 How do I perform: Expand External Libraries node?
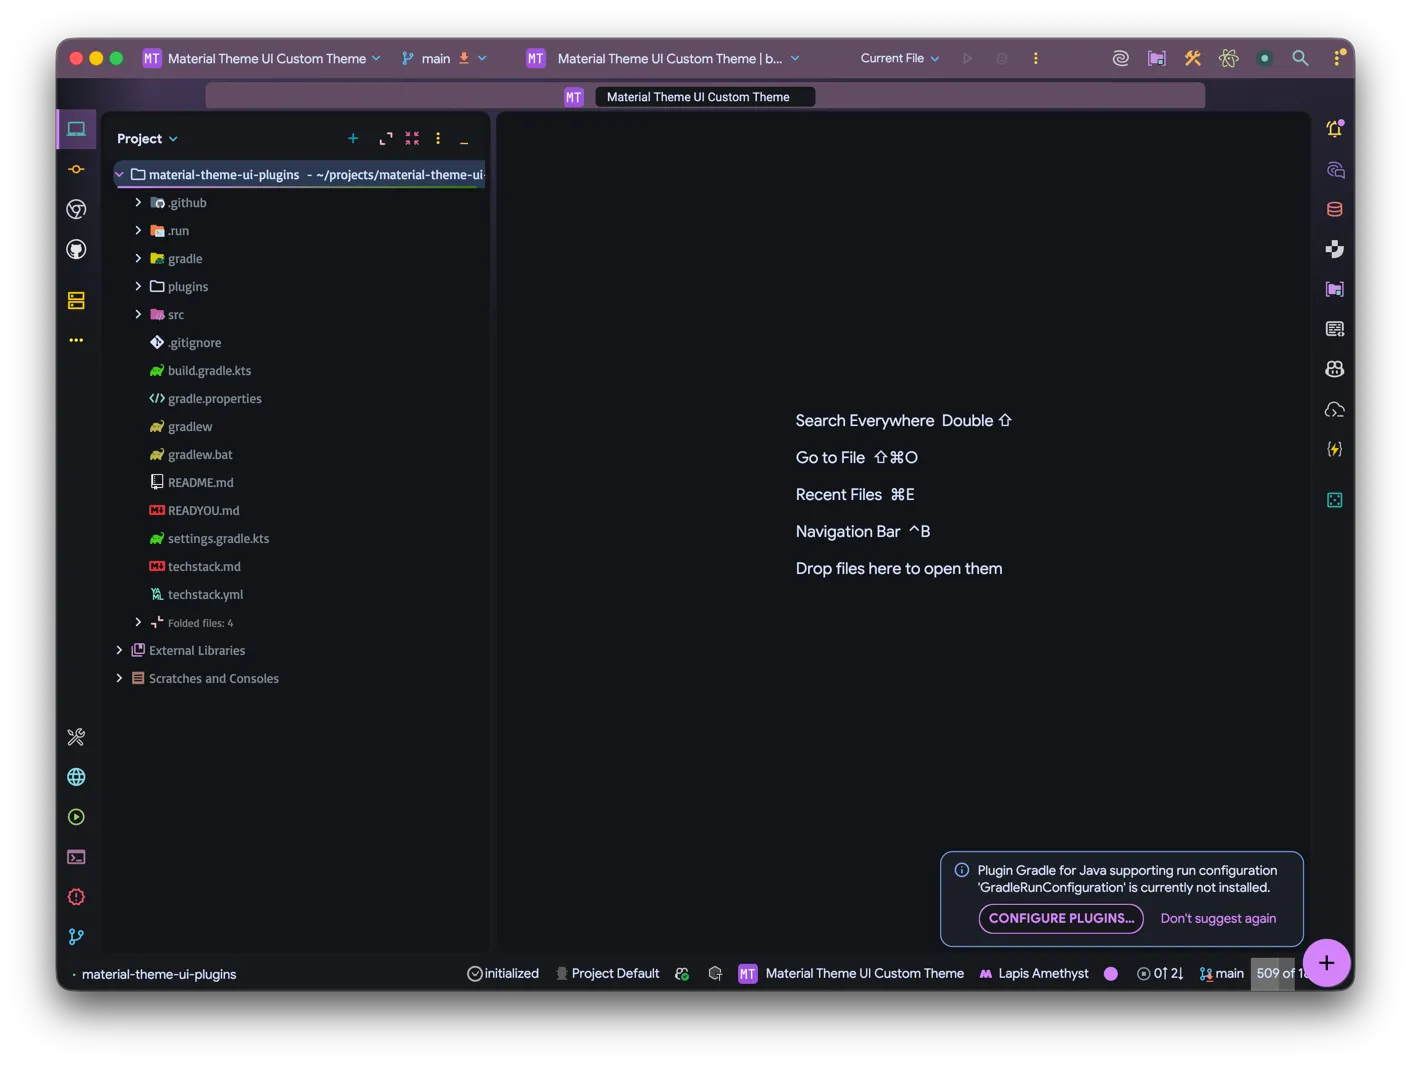point(119,650)
